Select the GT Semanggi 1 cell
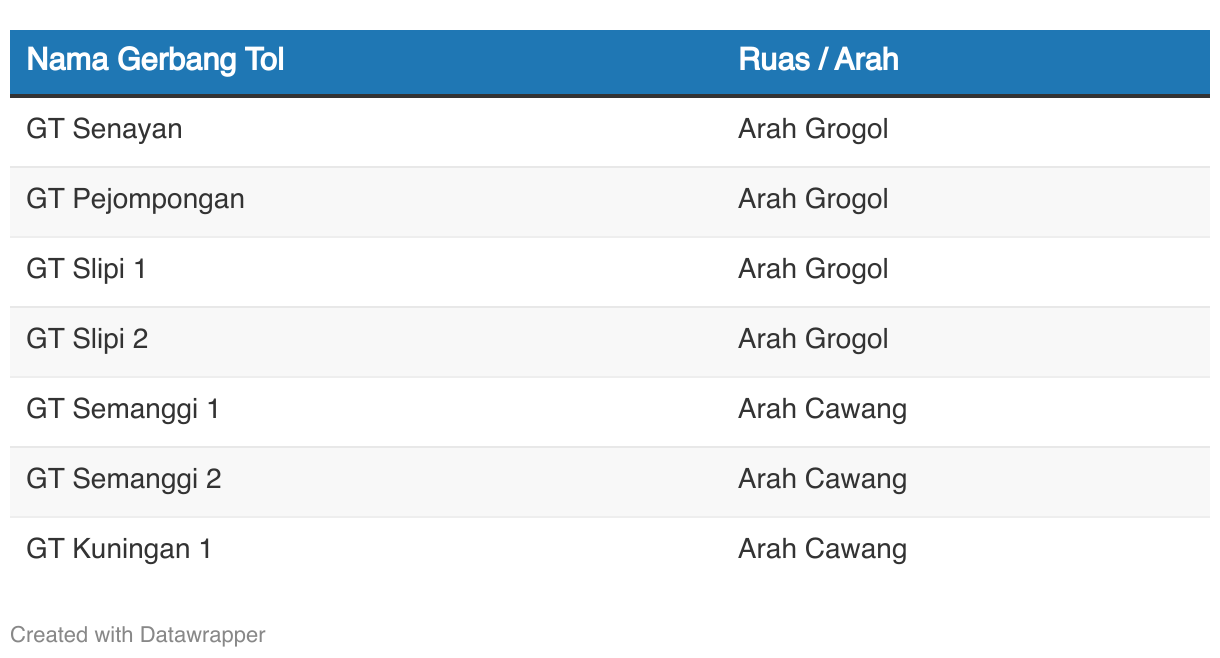Screen dimensions: 1220x658 click(x=366, y=411)
